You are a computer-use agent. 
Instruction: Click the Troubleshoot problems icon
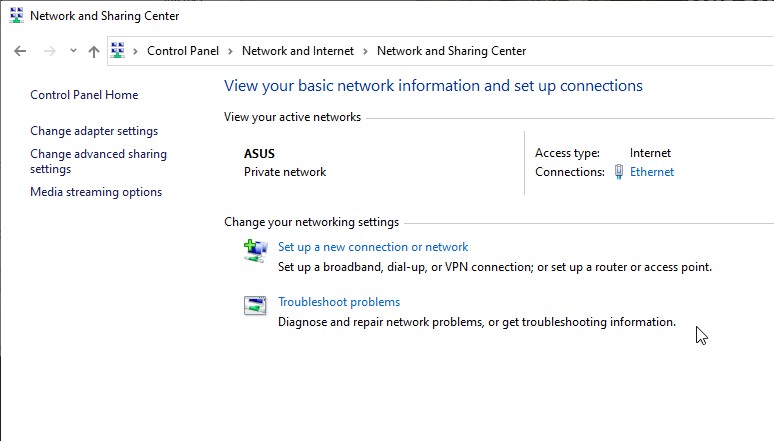coord(255,305)
